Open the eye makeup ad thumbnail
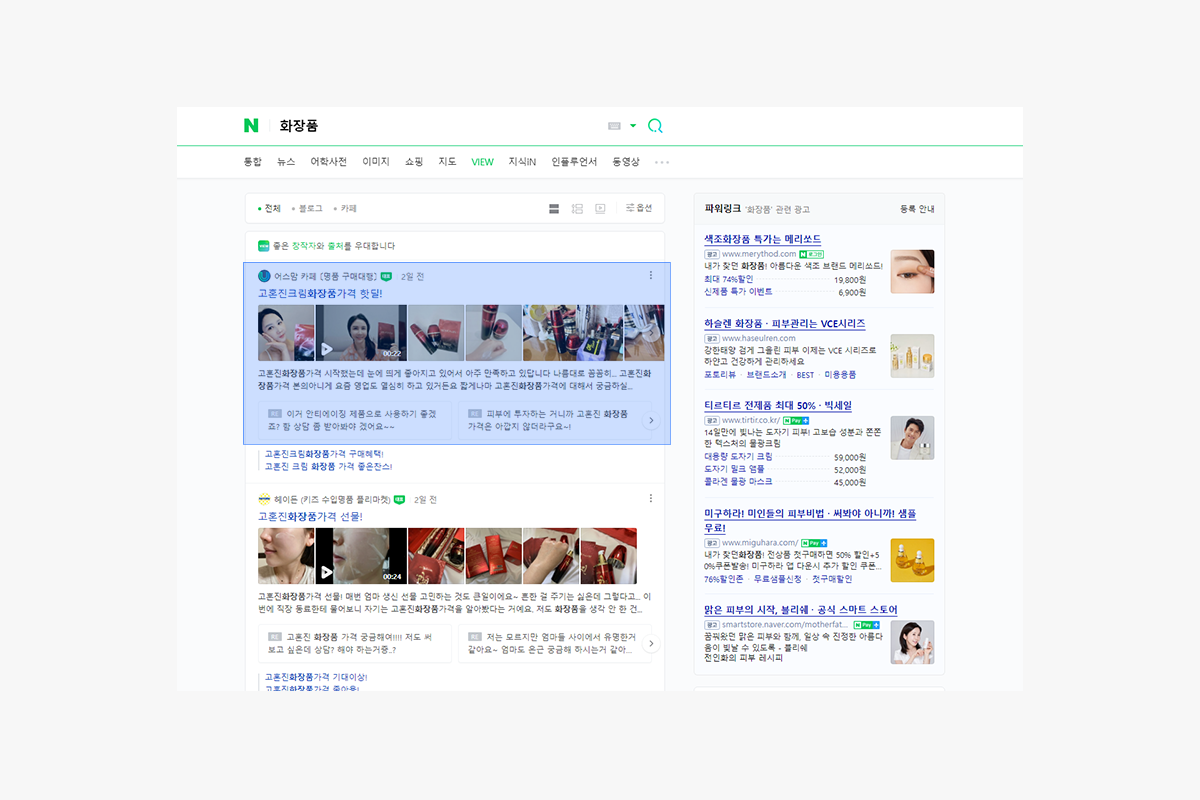 912,271
